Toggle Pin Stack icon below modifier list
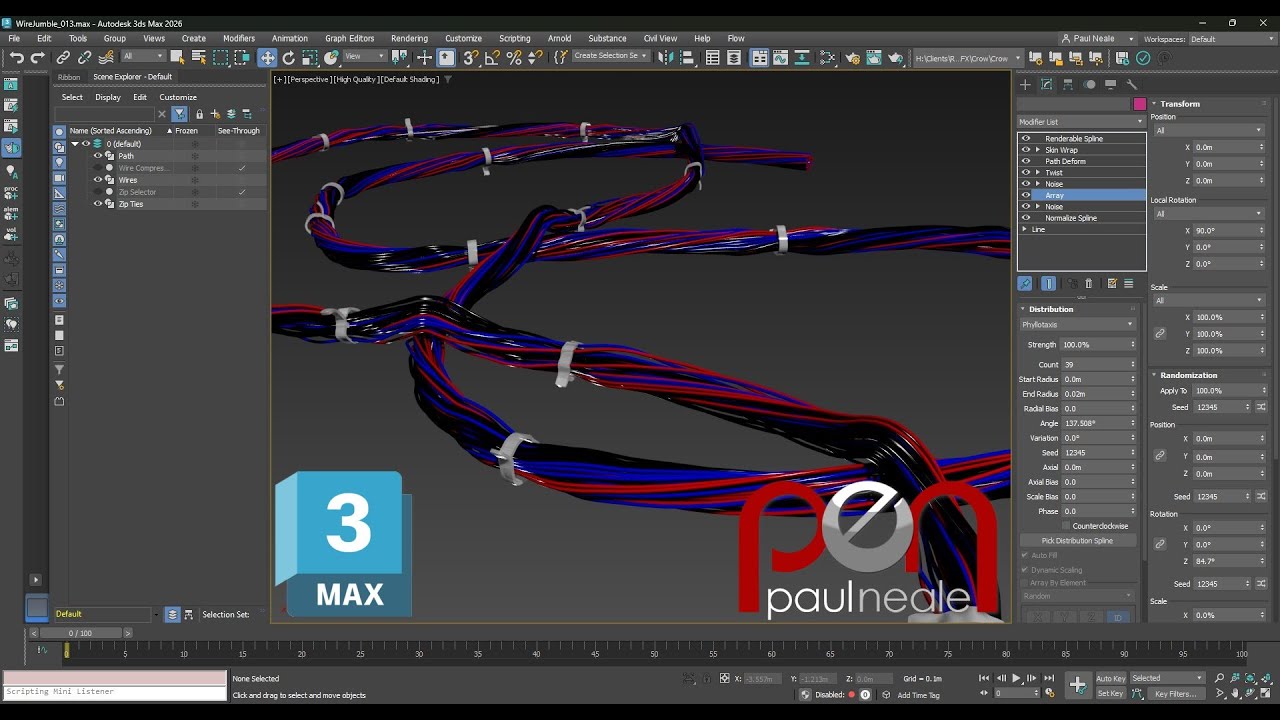Viewport: 1280px width, 720px height. click(1025, 284)
